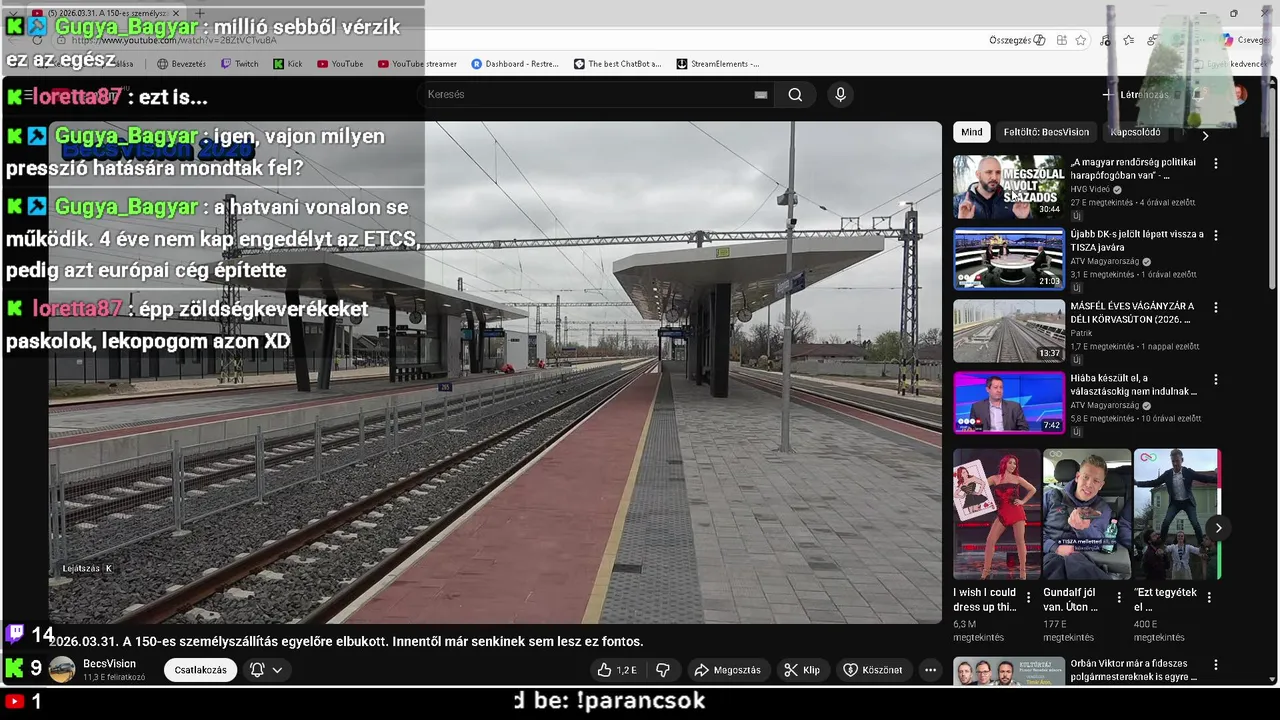Create a clip with the Klip scissors button
Viewport: 1280px width, 720px height.
click(x=802, y=670)
